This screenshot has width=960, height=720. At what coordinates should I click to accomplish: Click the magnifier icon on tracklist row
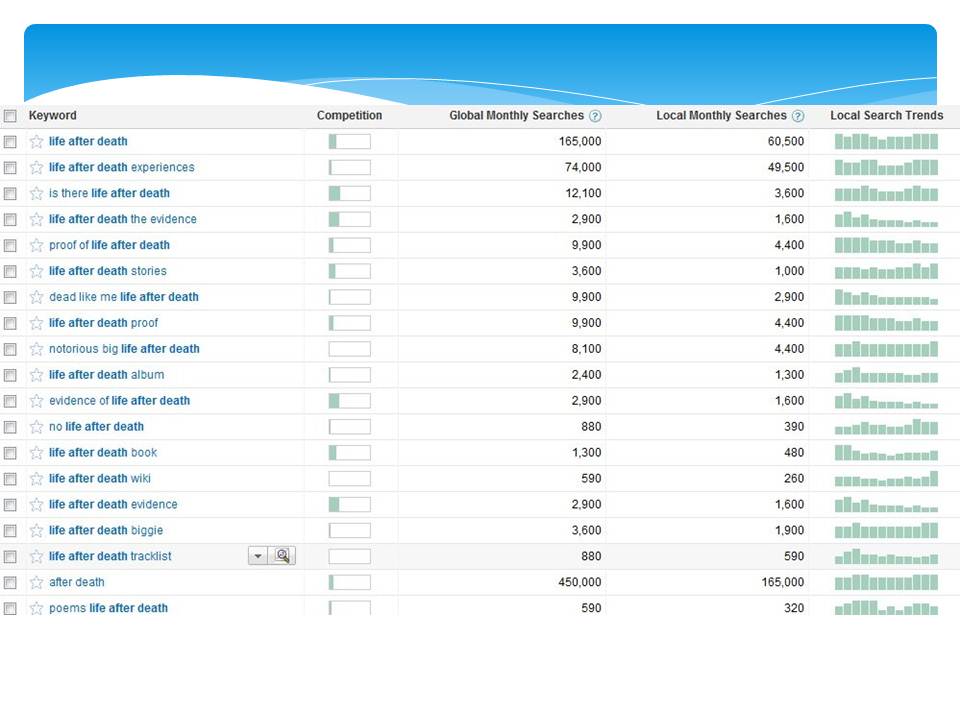click(x=283, y=556)
